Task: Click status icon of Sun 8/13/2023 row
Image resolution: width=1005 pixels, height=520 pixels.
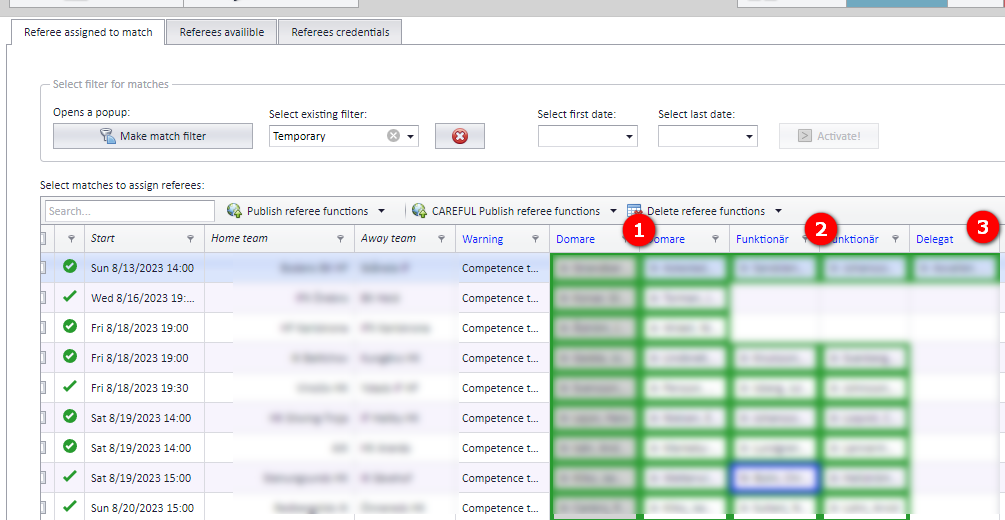Action: click(x=70, y=266)
